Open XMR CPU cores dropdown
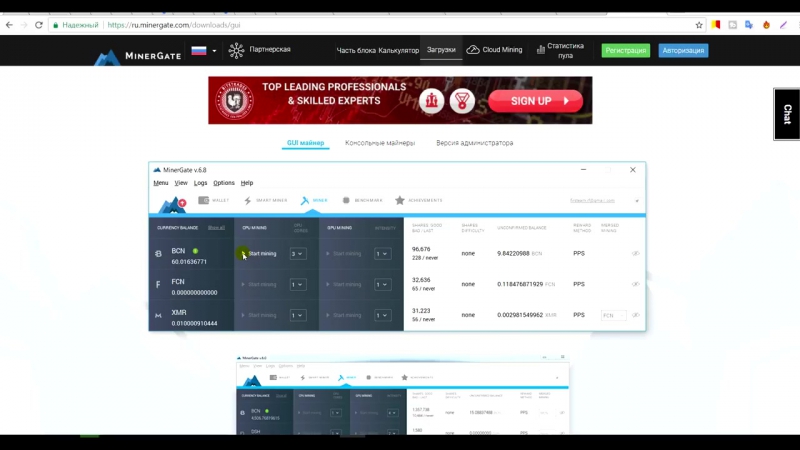The image size is (800, 450). 298,315
